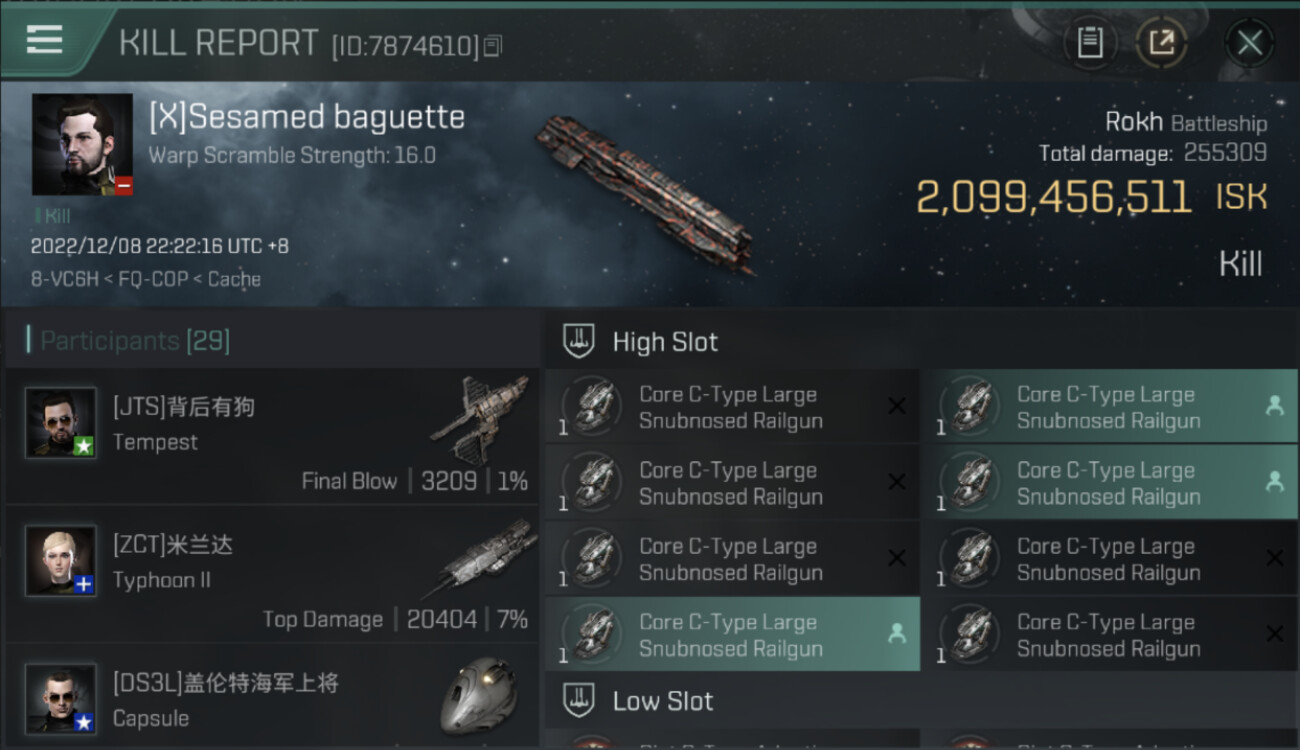View Sesamed baguette's character portrait
This screenshot has width=1300, height=750.
tap(82, 144)
